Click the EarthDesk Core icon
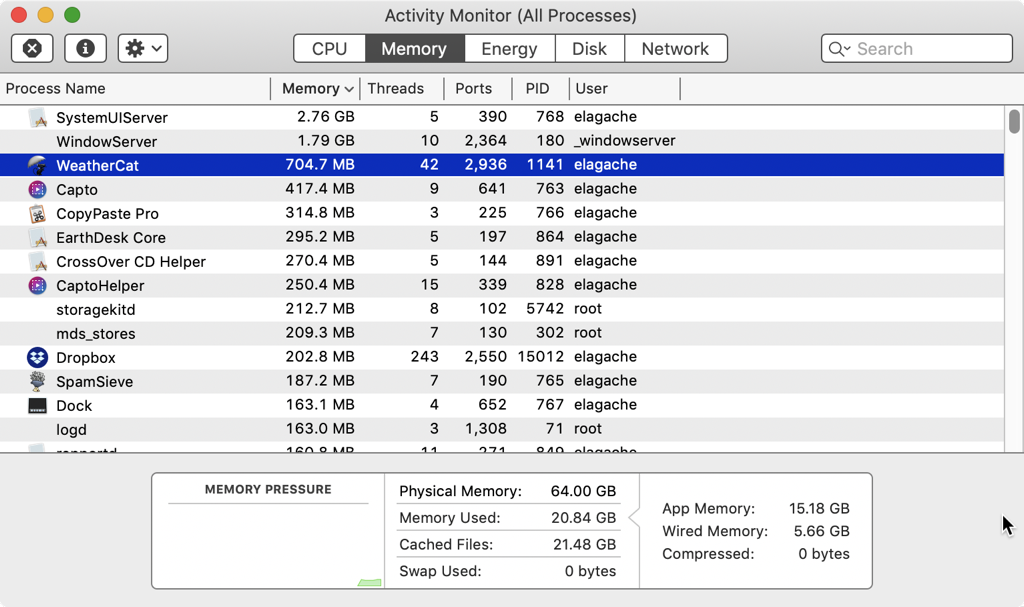Viewport: 1024px width, 607px height. 38,238
